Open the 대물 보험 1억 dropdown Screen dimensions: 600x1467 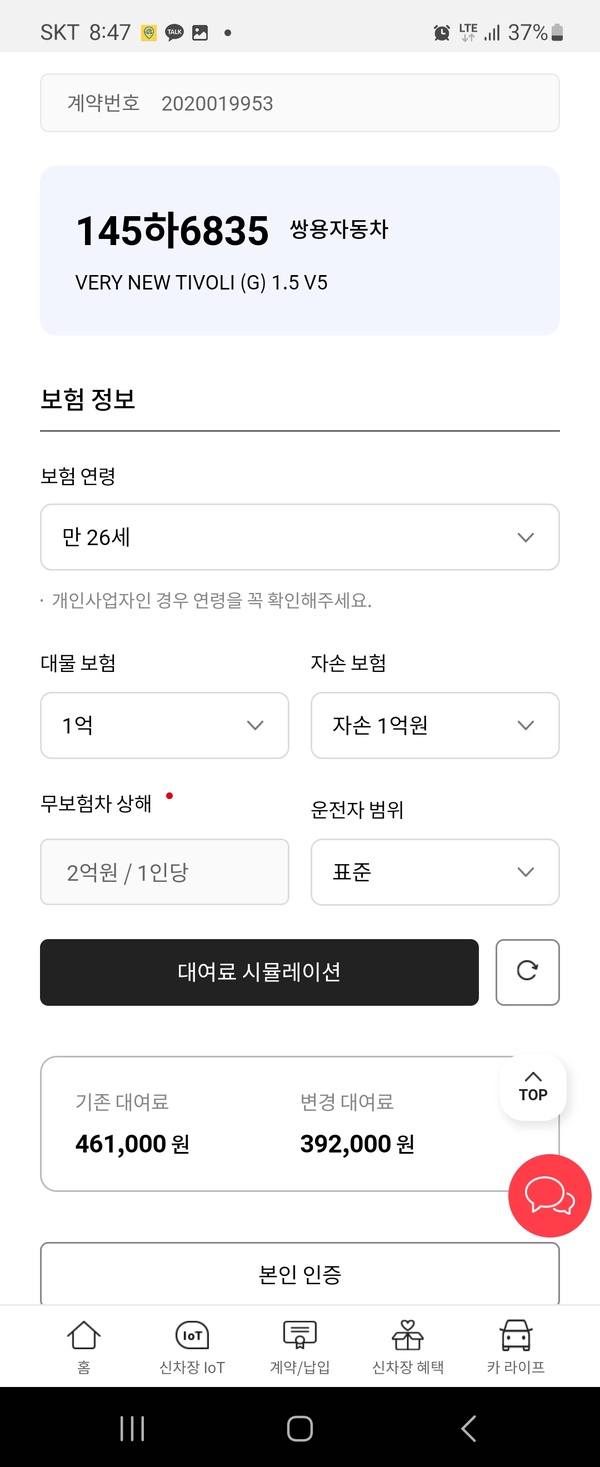tap(164, 725)
